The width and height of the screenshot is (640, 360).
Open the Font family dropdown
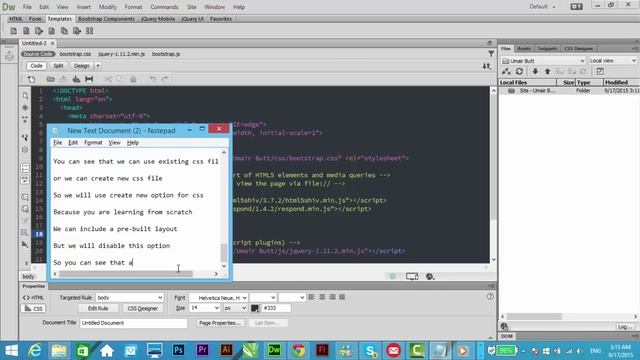coord(218,298)
